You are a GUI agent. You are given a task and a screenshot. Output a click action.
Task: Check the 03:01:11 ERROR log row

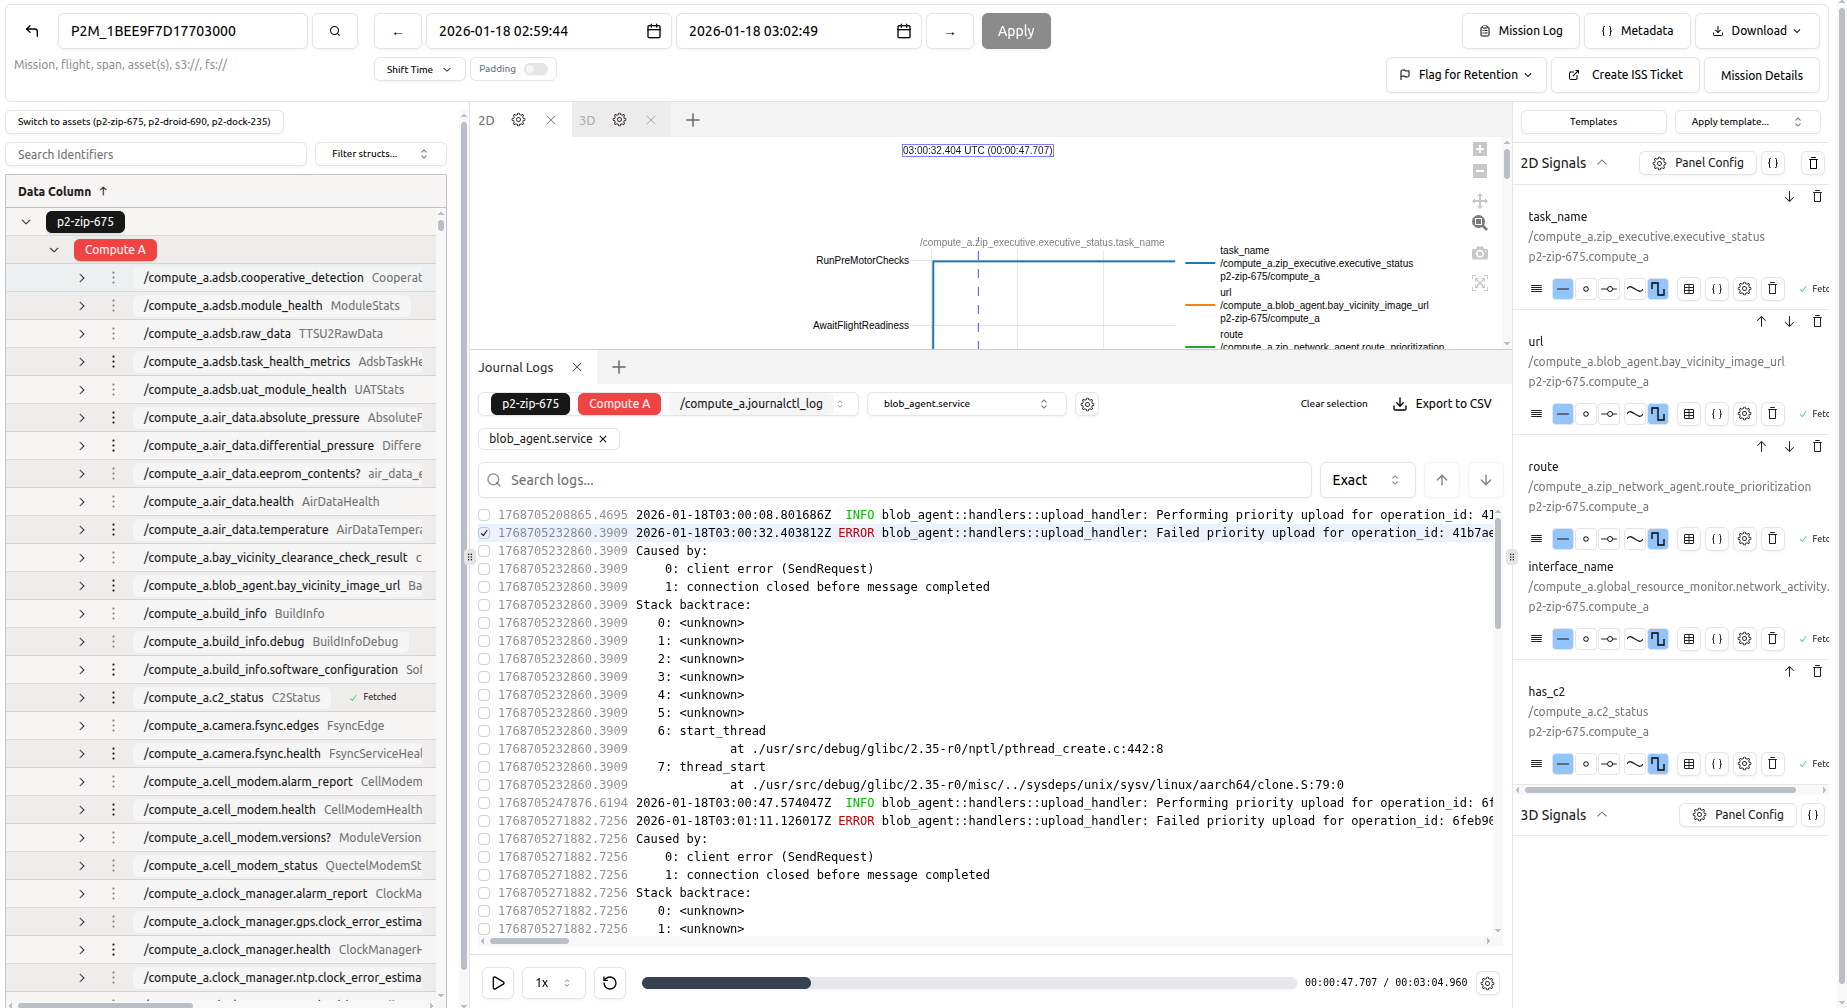click(484, 821)
